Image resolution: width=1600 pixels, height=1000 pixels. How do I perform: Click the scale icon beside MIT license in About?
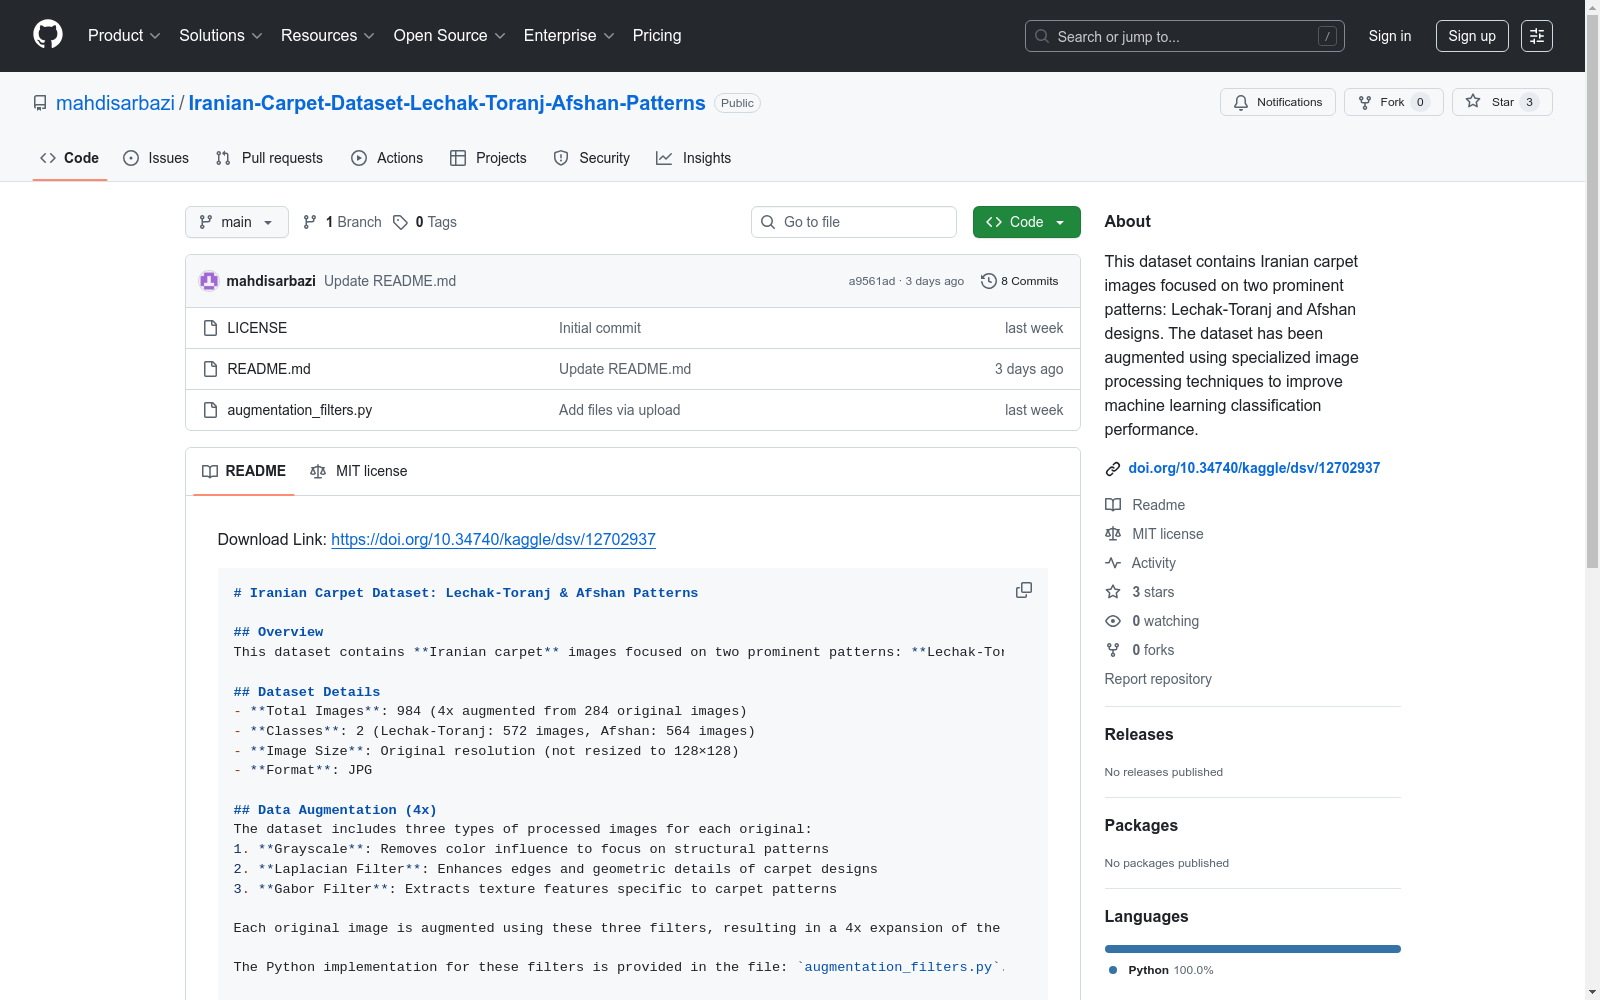1113,534
